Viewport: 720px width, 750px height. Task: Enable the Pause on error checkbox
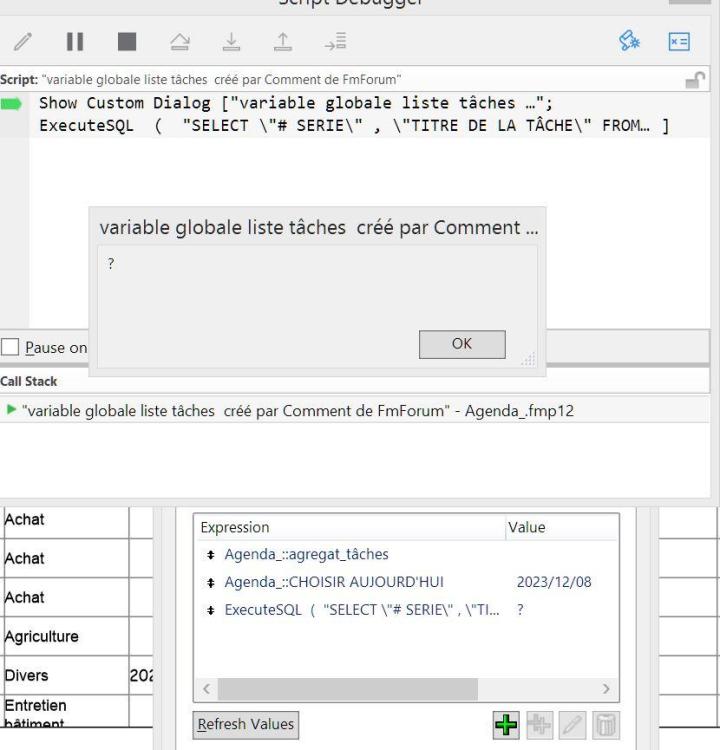(12, 347)
